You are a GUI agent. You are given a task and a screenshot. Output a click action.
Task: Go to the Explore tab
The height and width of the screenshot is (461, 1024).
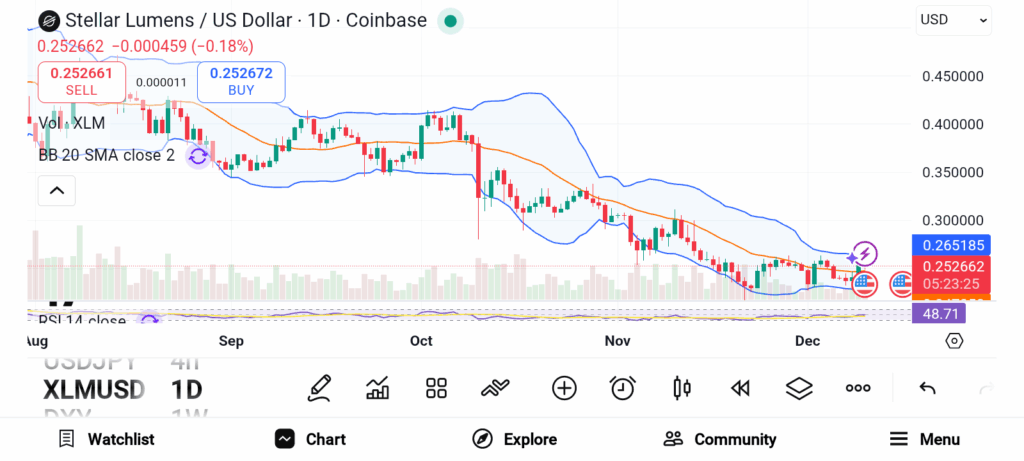point(514,439)
